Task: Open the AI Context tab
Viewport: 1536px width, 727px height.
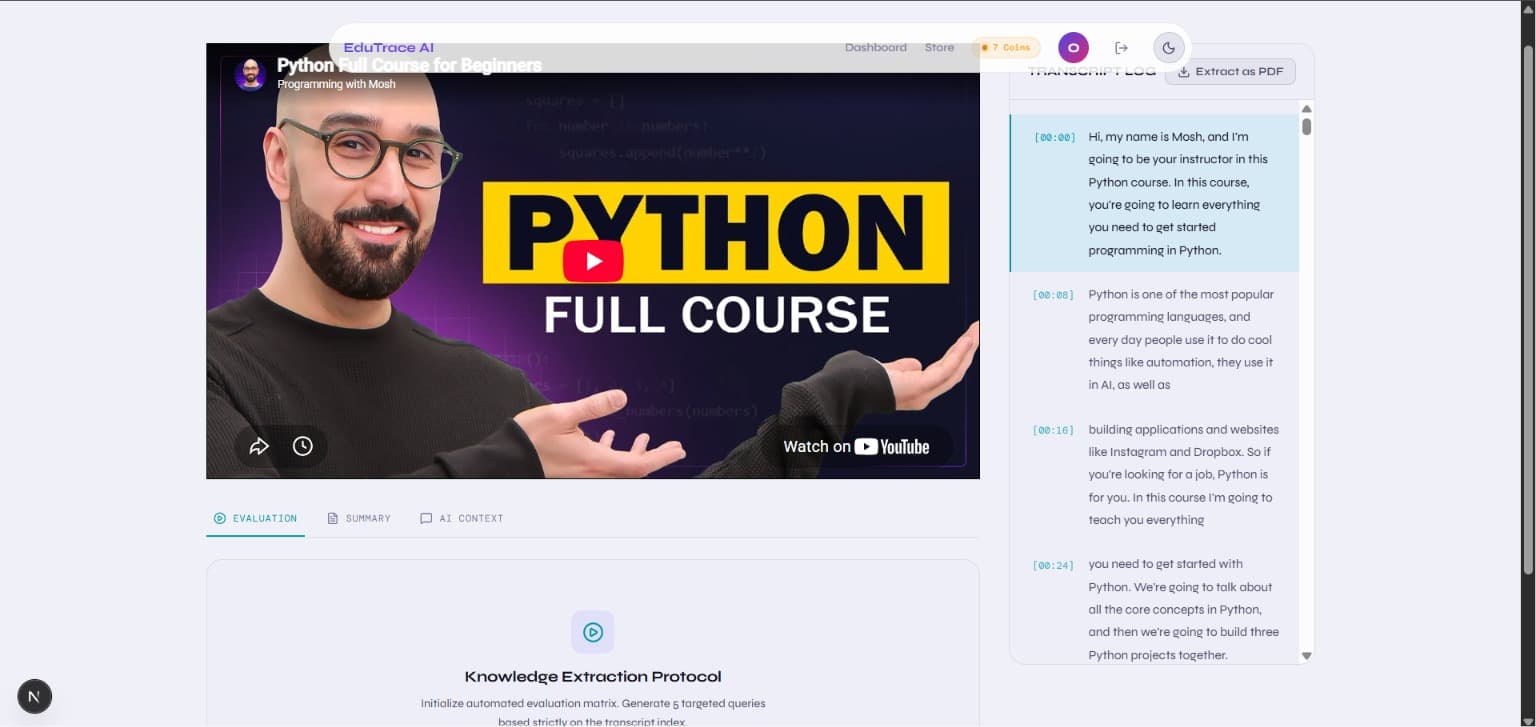Action: [461, 518]
